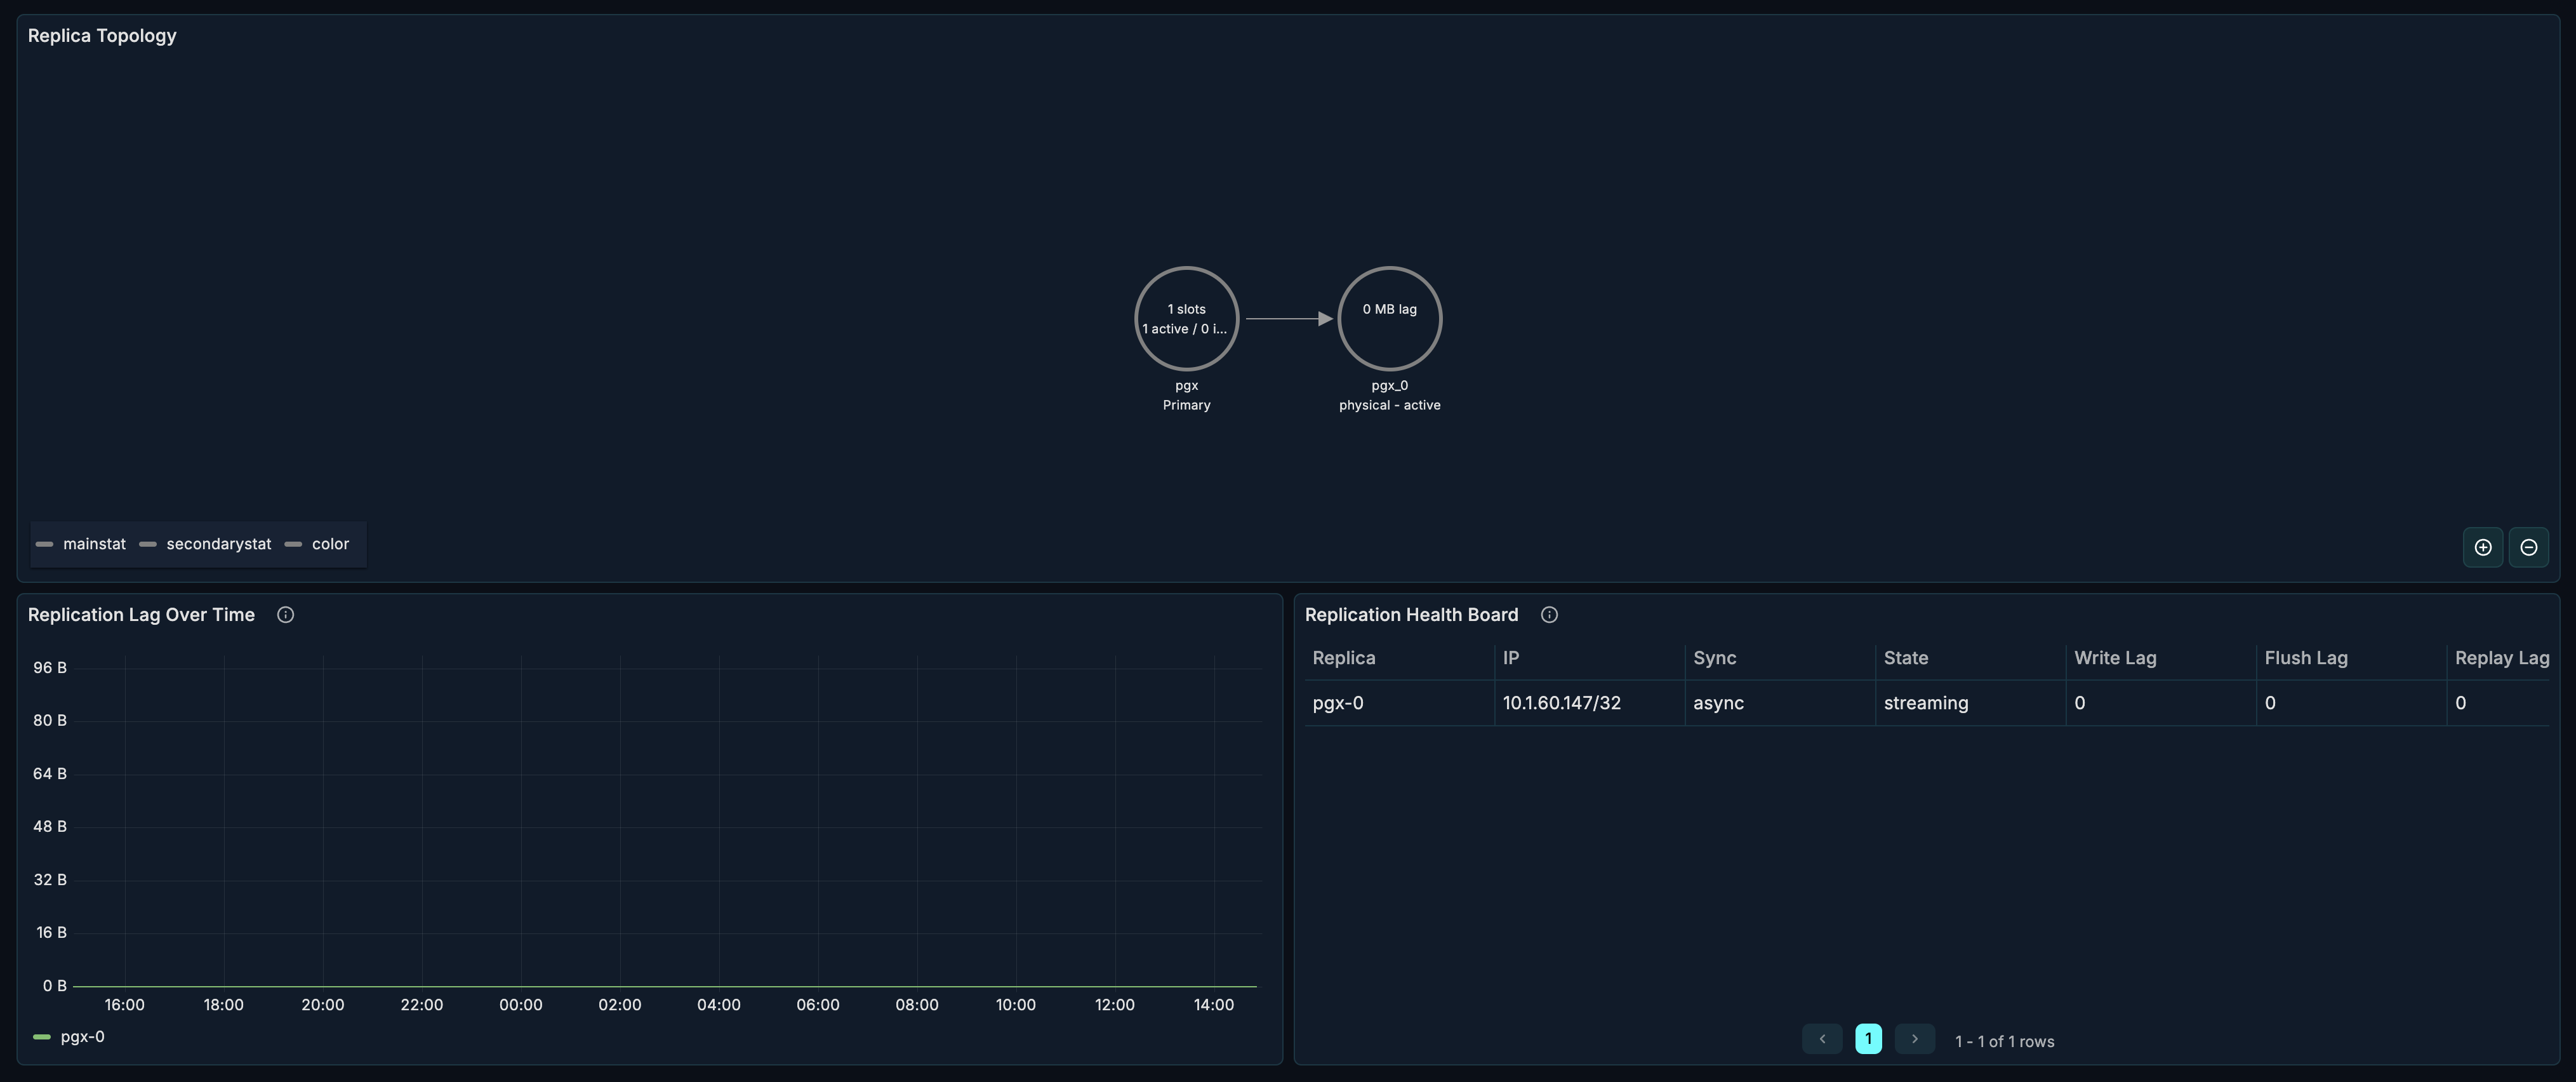Viewport: 2576px width, 1082px height.
Task: Go to previous table page arrow
Action: (x=1822, y=1039)
